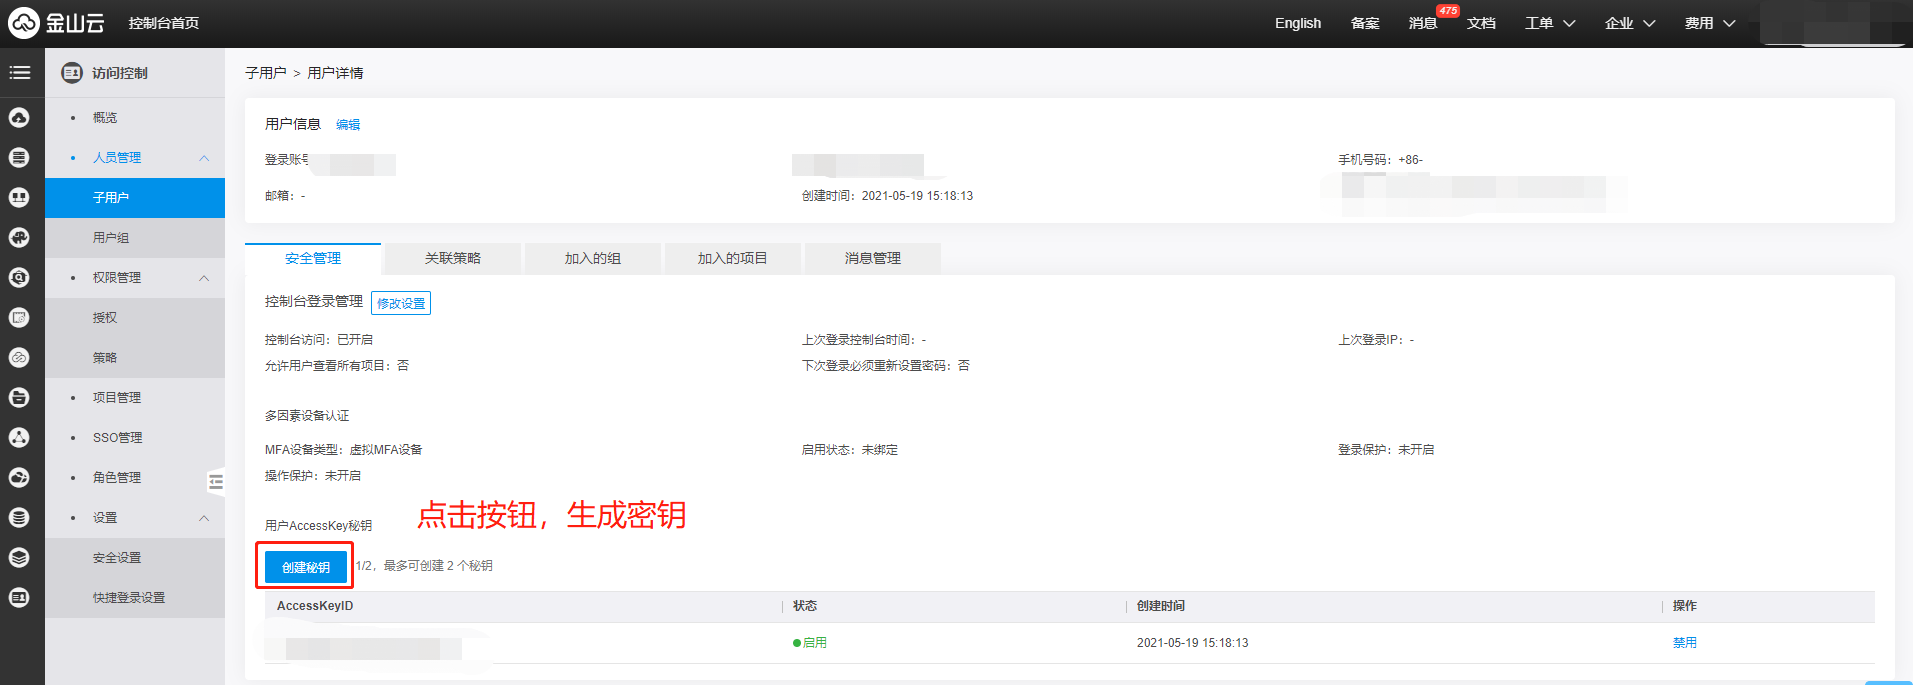
Task: Select 用户组 in the navigation
Action: tap(135, 238)
